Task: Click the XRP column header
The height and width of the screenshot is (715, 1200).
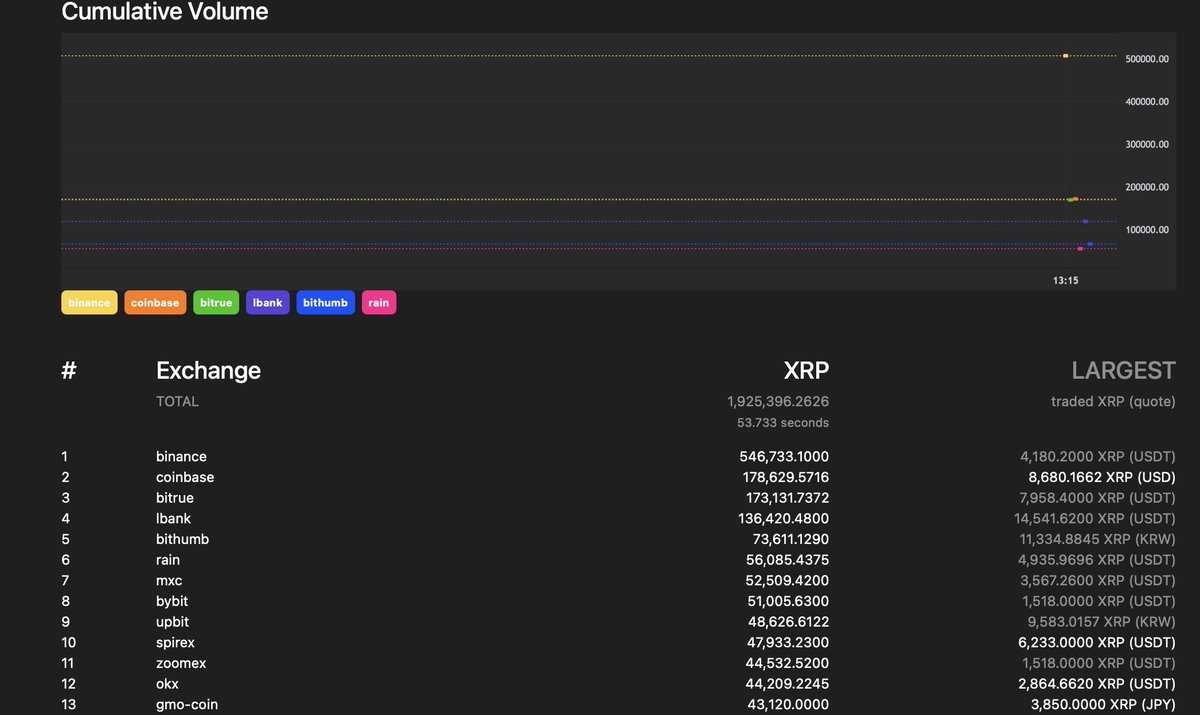Action: tap(806, 370)
